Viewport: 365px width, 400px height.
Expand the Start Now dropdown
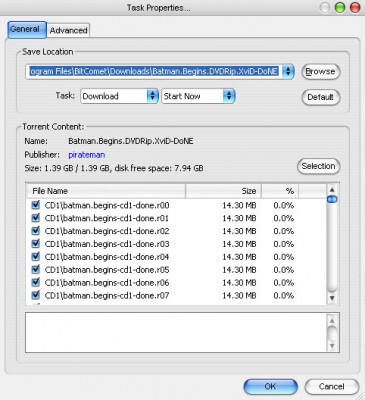(229, 96)
